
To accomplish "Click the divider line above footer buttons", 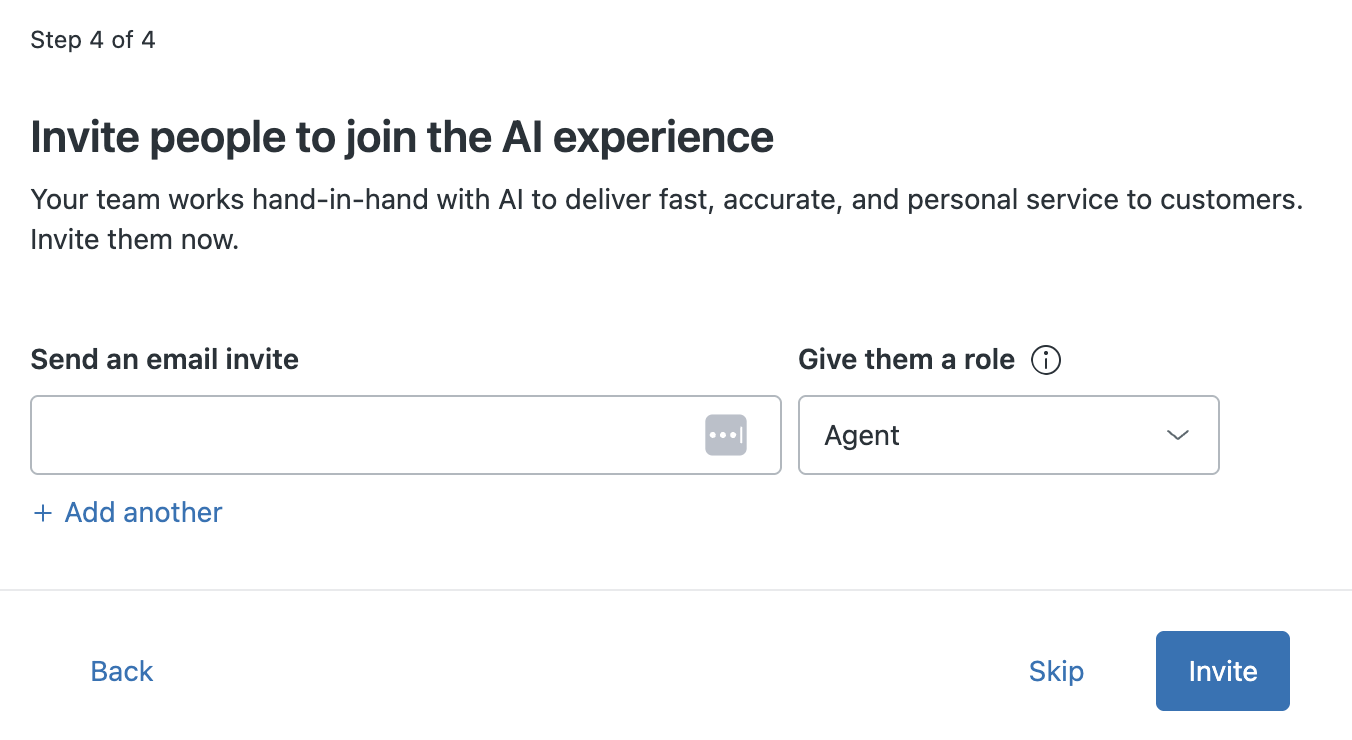I will click(x=676, y=590).
